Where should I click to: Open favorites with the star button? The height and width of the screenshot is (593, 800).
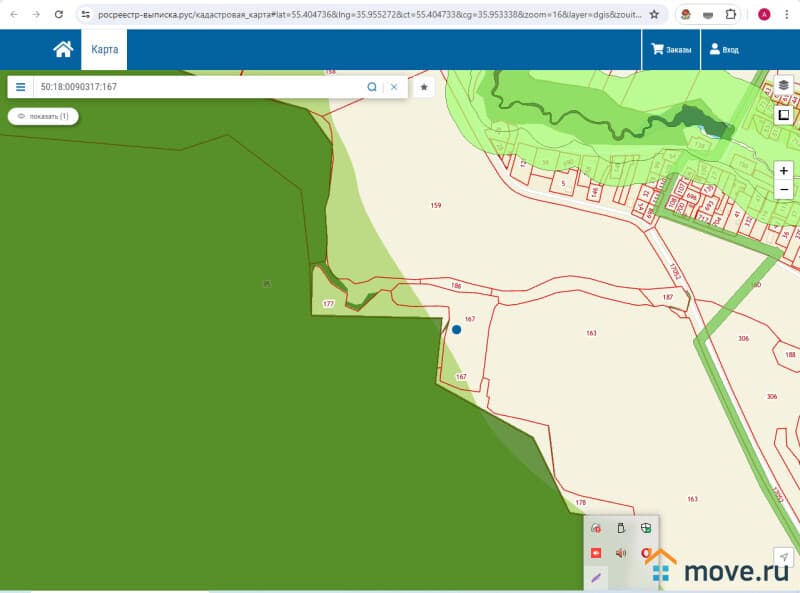(424, 87)
